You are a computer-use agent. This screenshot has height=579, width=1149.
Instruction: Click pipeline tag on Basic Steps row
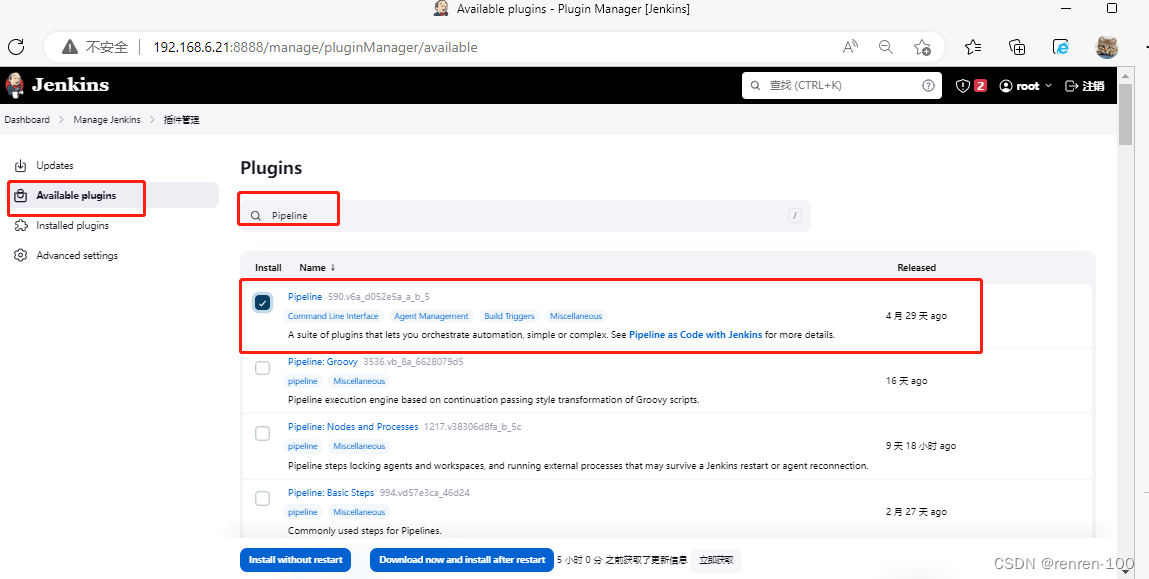[303, 512]
